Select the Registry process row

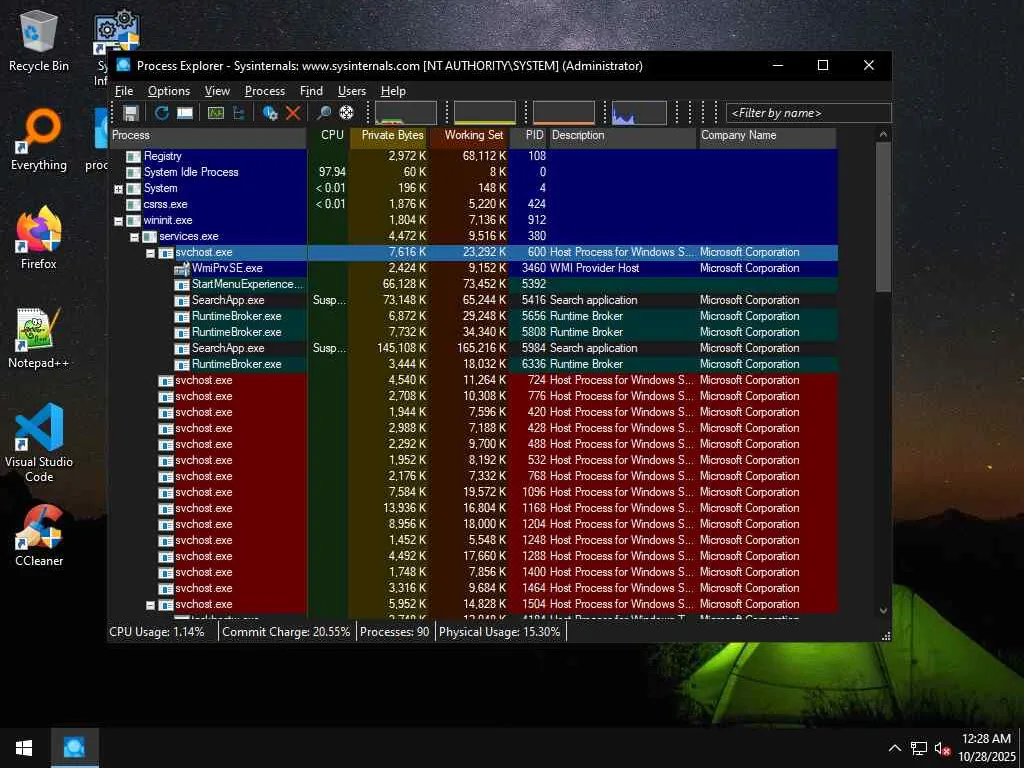click(x=473, y=156)
